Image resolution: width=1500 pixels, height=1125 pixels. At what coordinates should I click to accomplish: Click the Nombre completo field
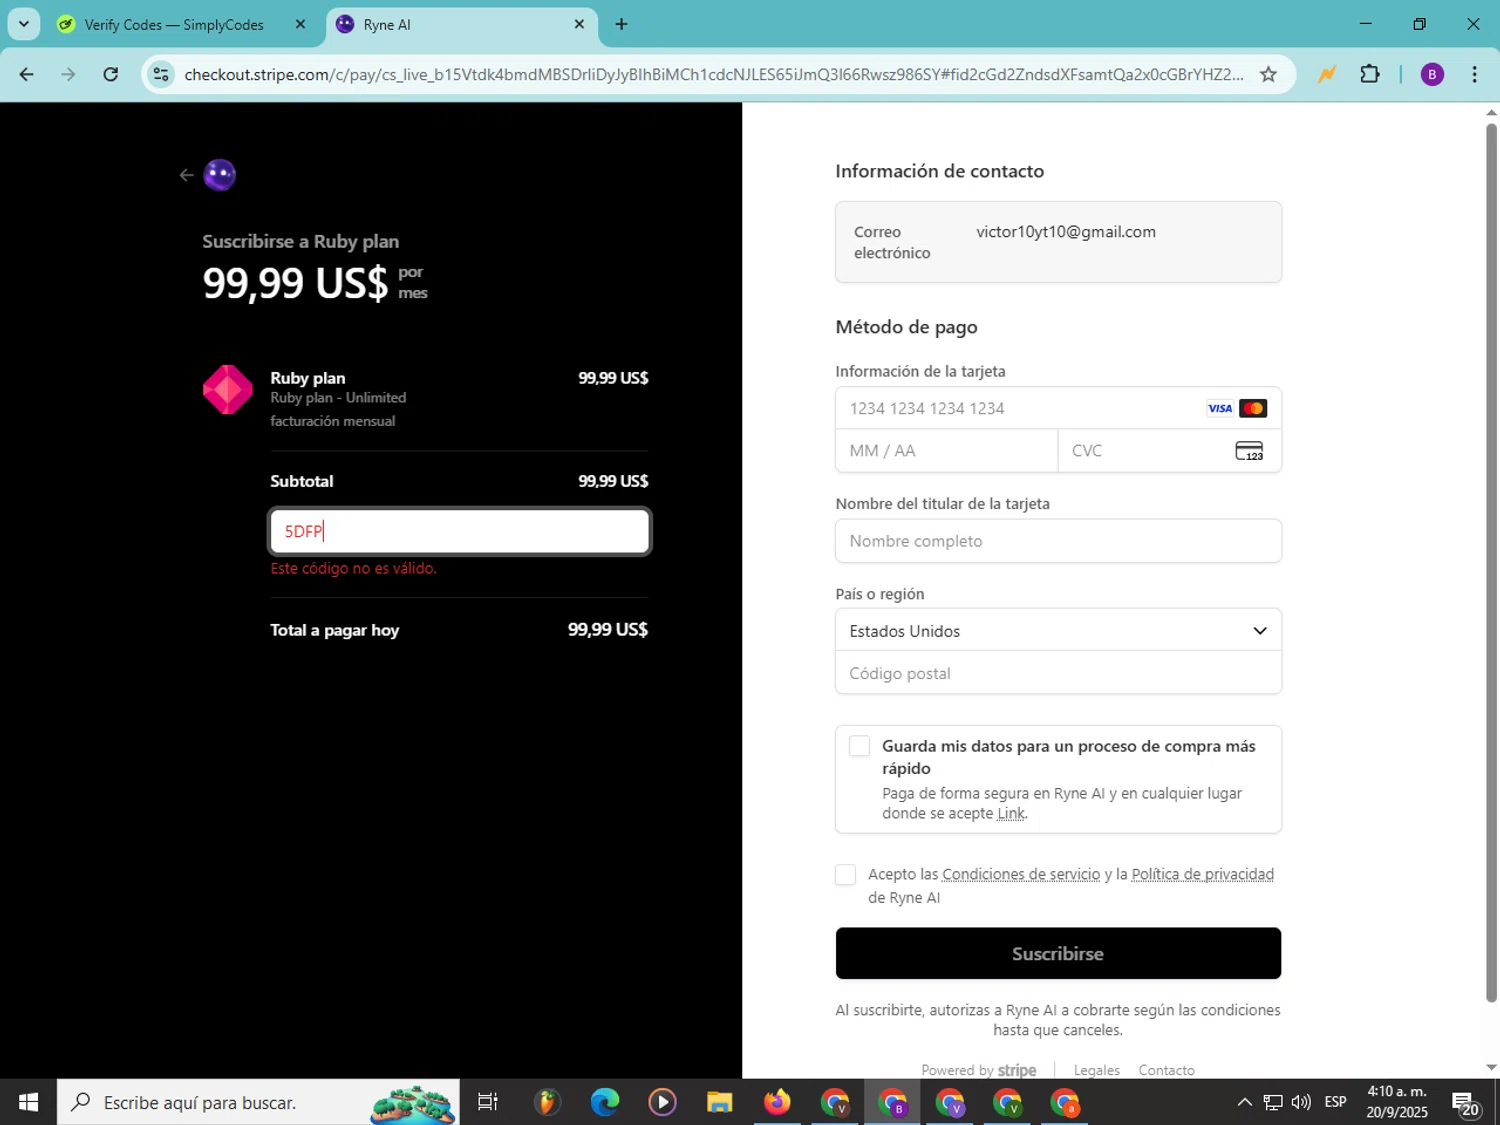click(x=1058, y=541)
